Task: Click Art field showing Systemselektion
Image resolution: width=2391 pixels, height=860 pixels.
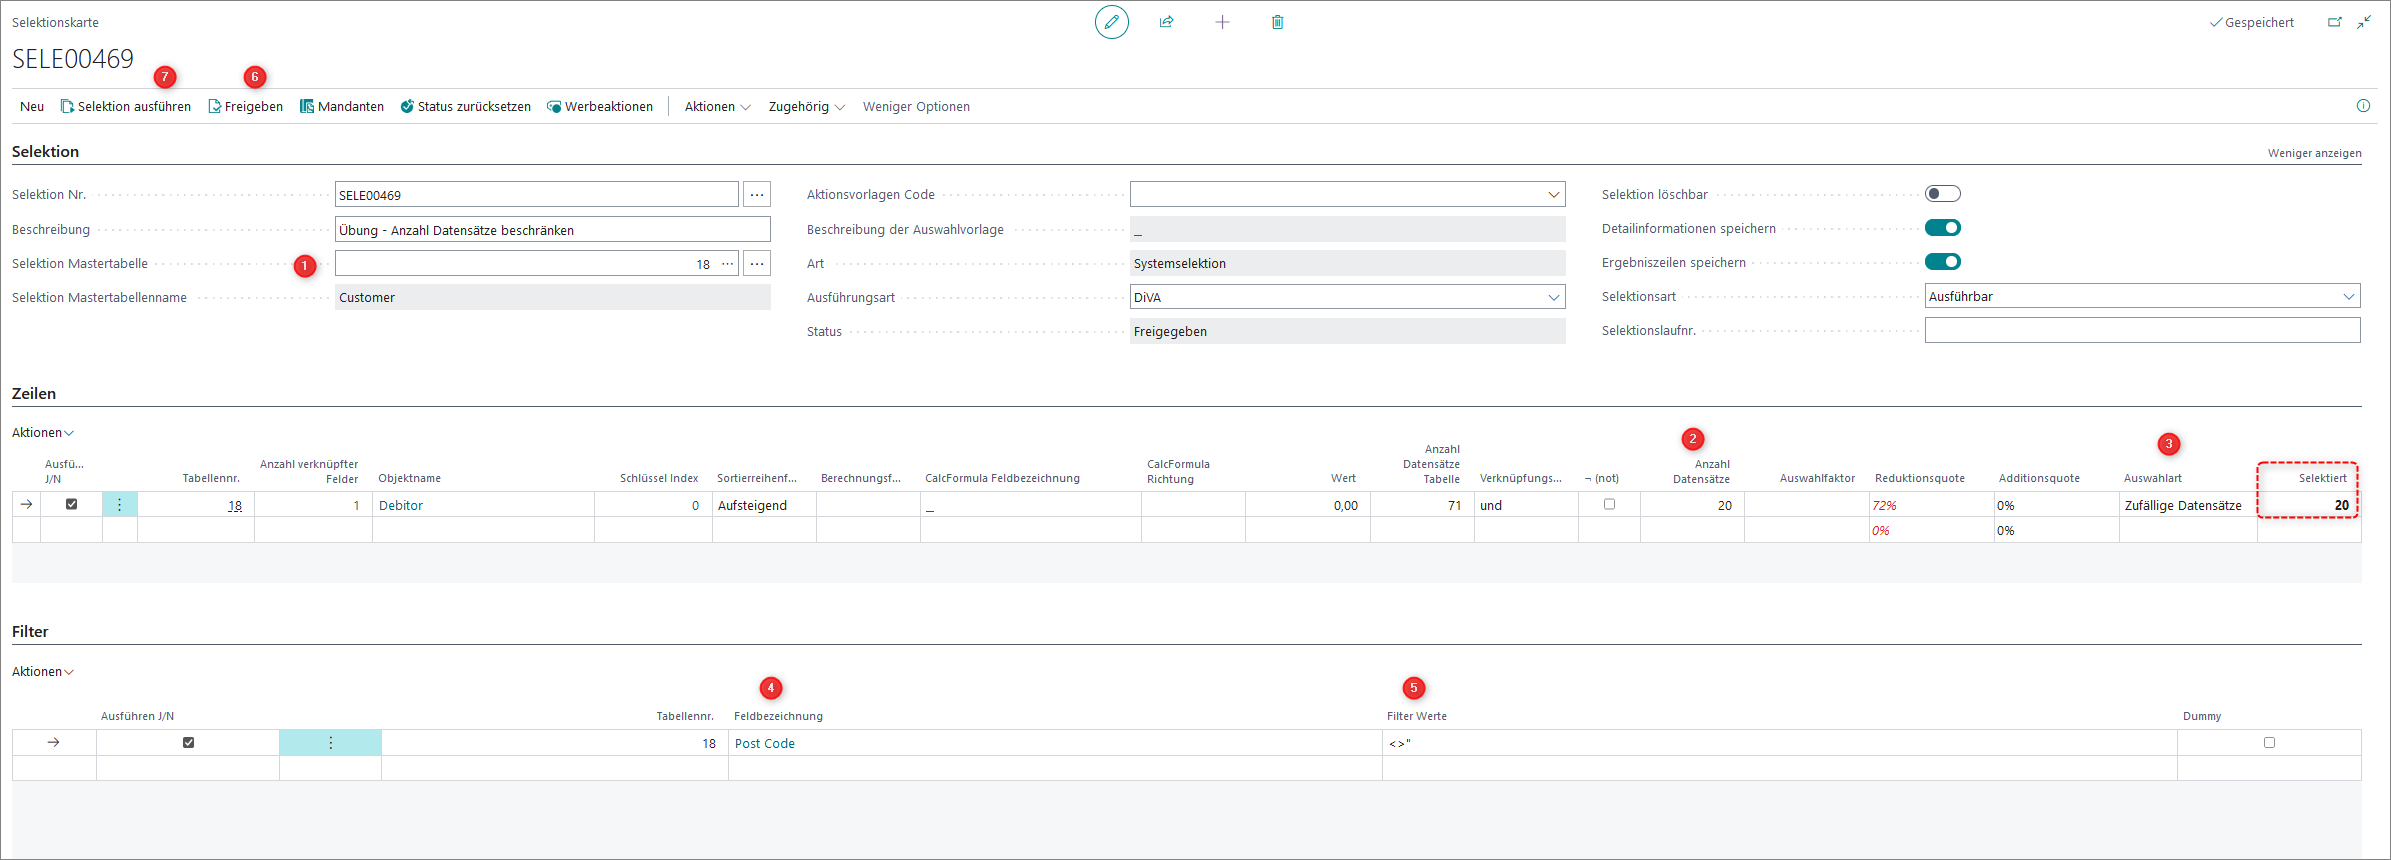Action: (x=1347, y=263)
